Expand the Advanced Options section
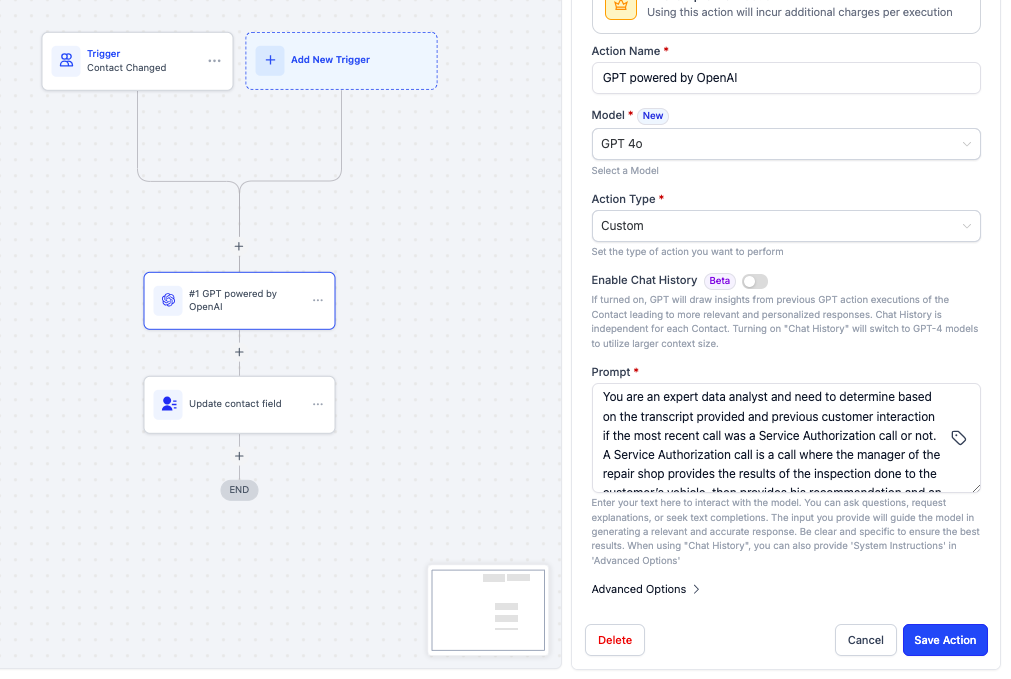 pos(645,589)
